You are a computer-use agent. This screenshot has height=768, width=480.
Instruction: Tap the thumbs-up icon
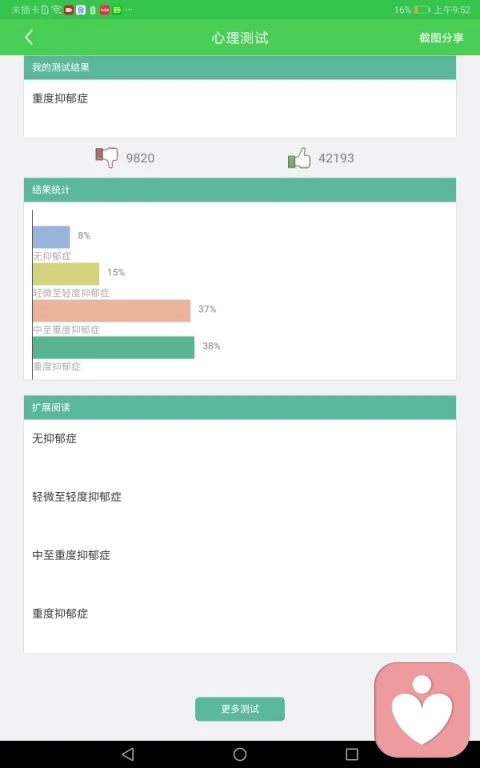click(x=299, y=158)
